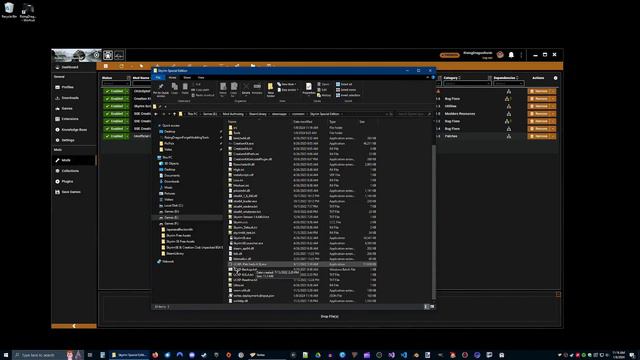The image size is (640, 360).
Task: Click Move to in Explorer ribbon
Action: click(223, 89)
